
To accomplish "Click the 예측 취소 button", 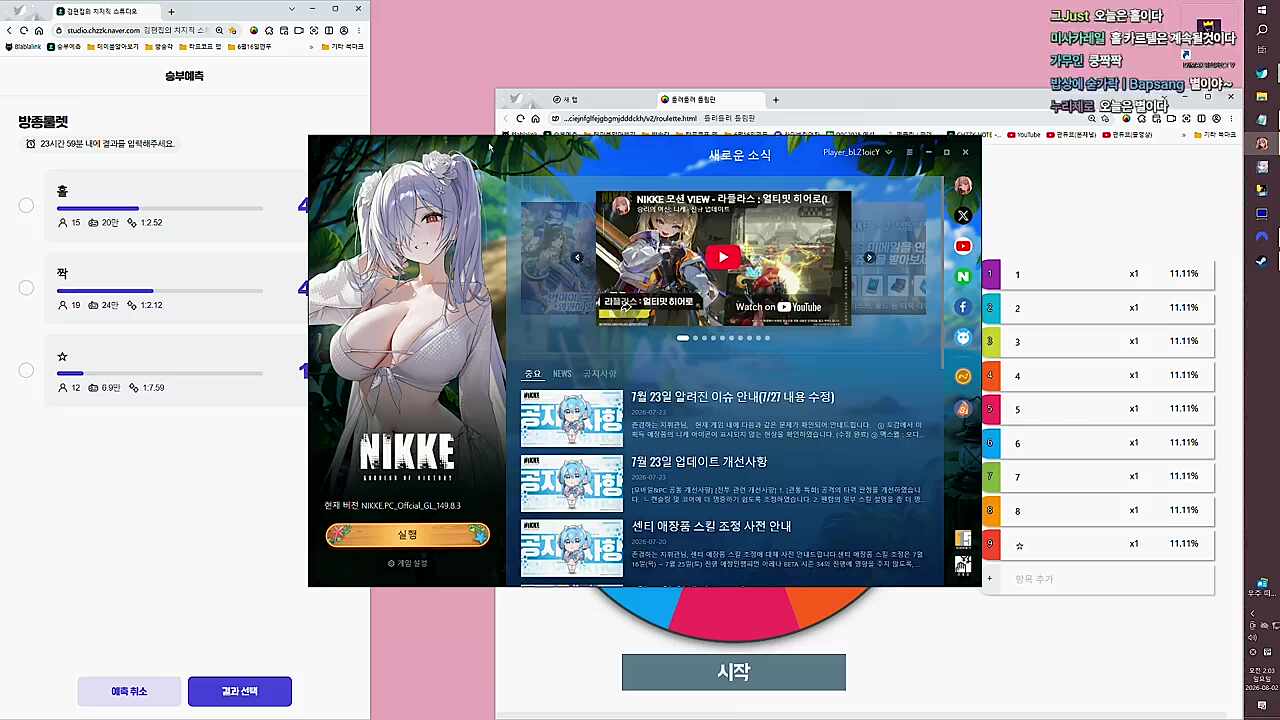I will [x=129, y=691].
